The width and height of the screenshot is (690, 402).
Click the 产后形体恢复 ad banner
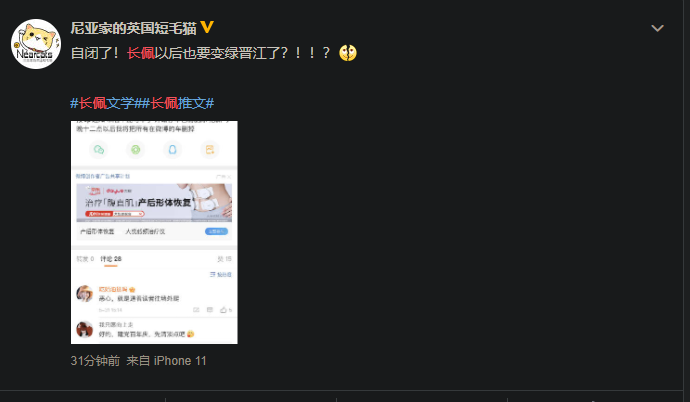tap(154, 203)
